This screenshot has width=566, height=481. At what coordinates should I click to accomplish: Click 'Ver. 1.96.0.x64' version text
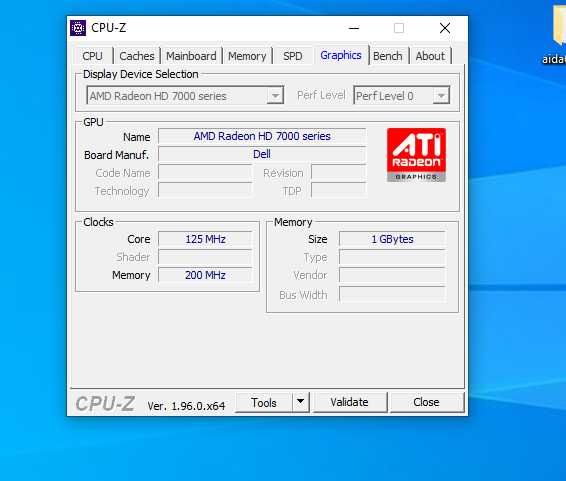coord(186,406)
